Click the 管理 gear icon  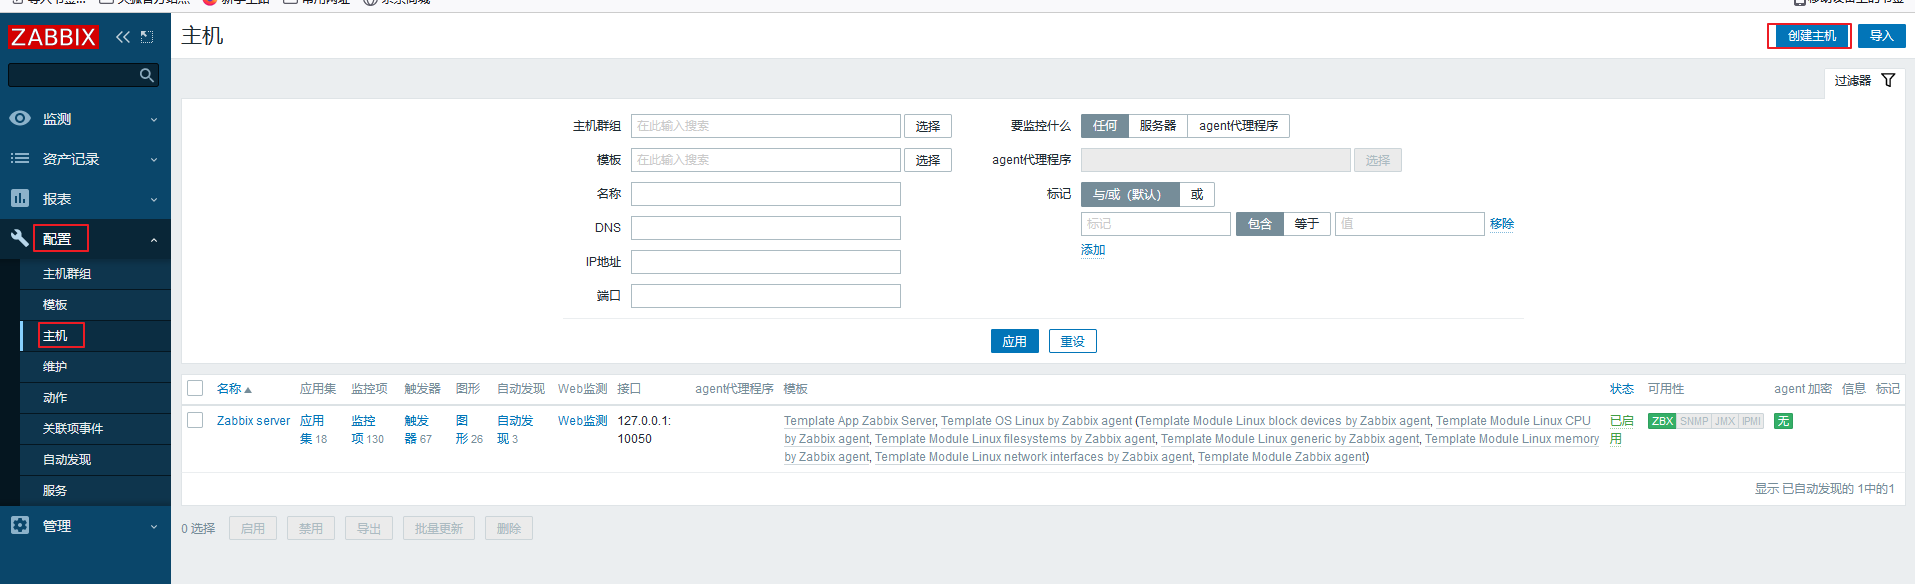click(20, 525)
